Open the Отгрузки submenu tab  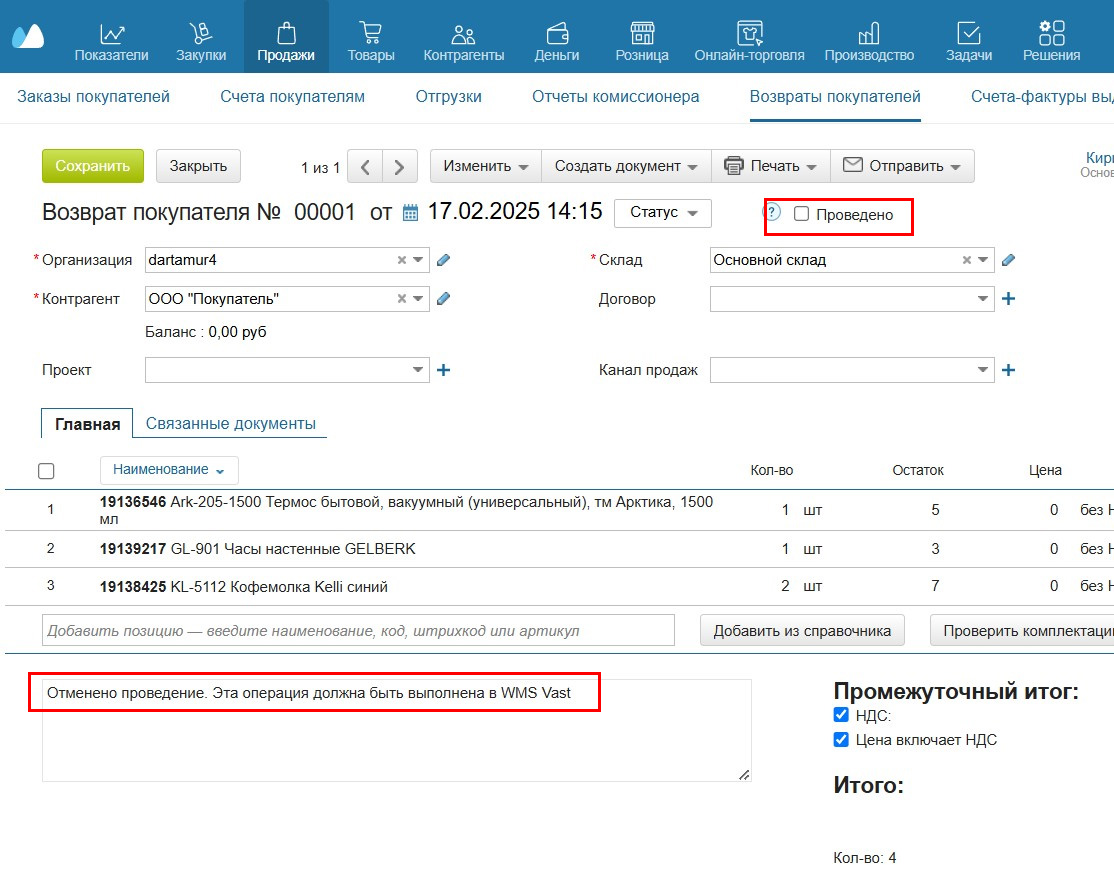click(x=448, y=97)
